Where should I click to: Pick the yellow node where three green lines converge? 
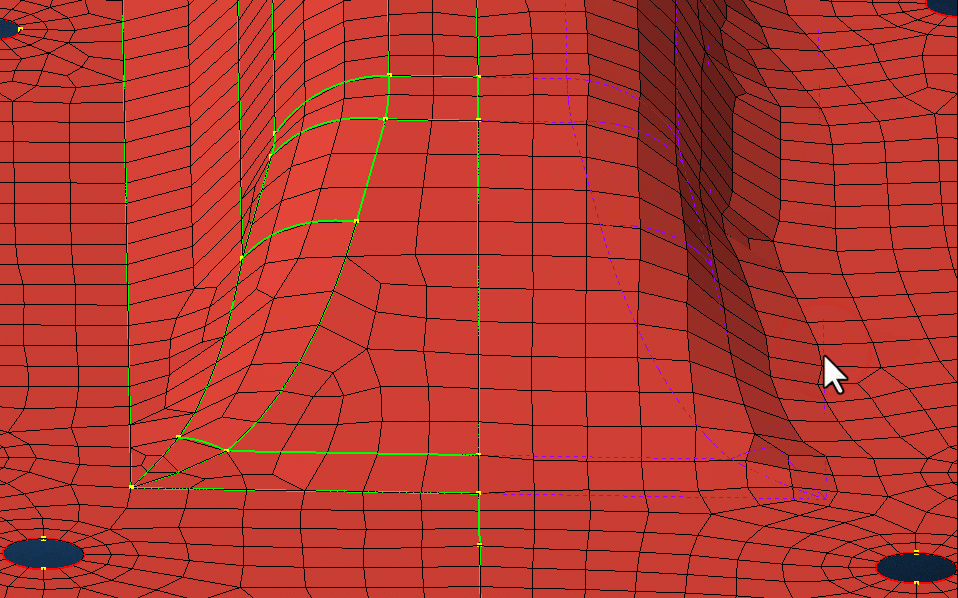click(132, 487)
